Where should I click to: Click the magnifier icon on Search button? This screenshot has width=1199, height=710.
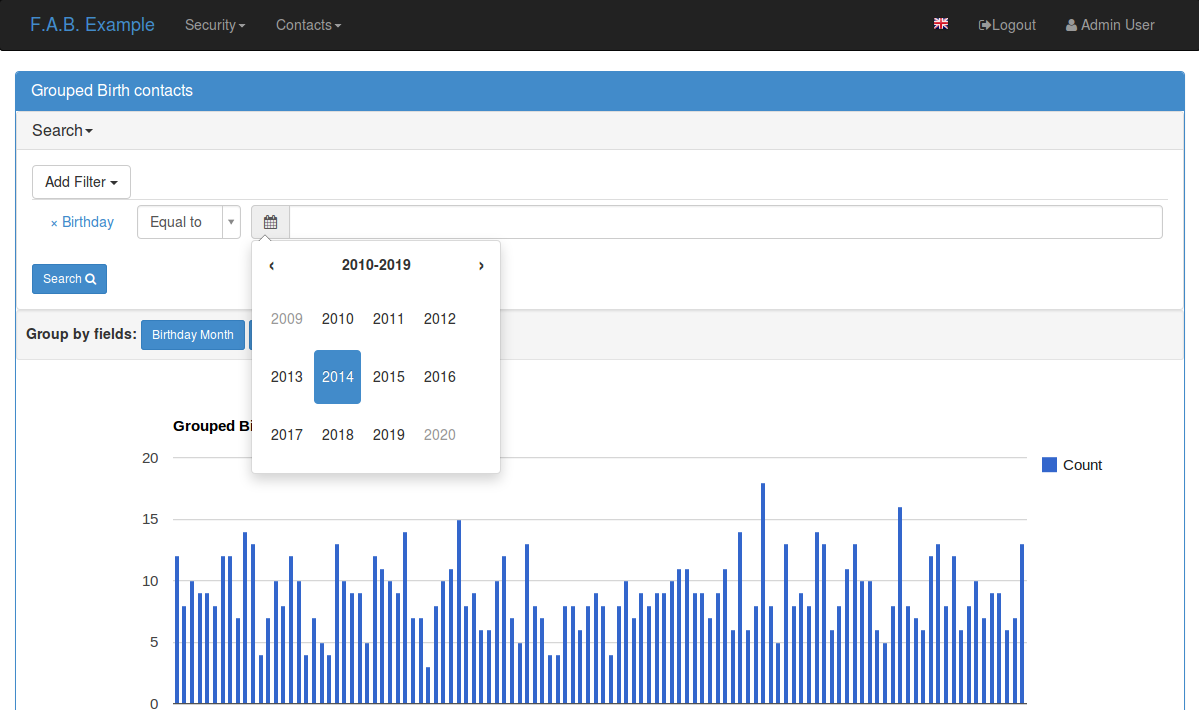[92, 278]
